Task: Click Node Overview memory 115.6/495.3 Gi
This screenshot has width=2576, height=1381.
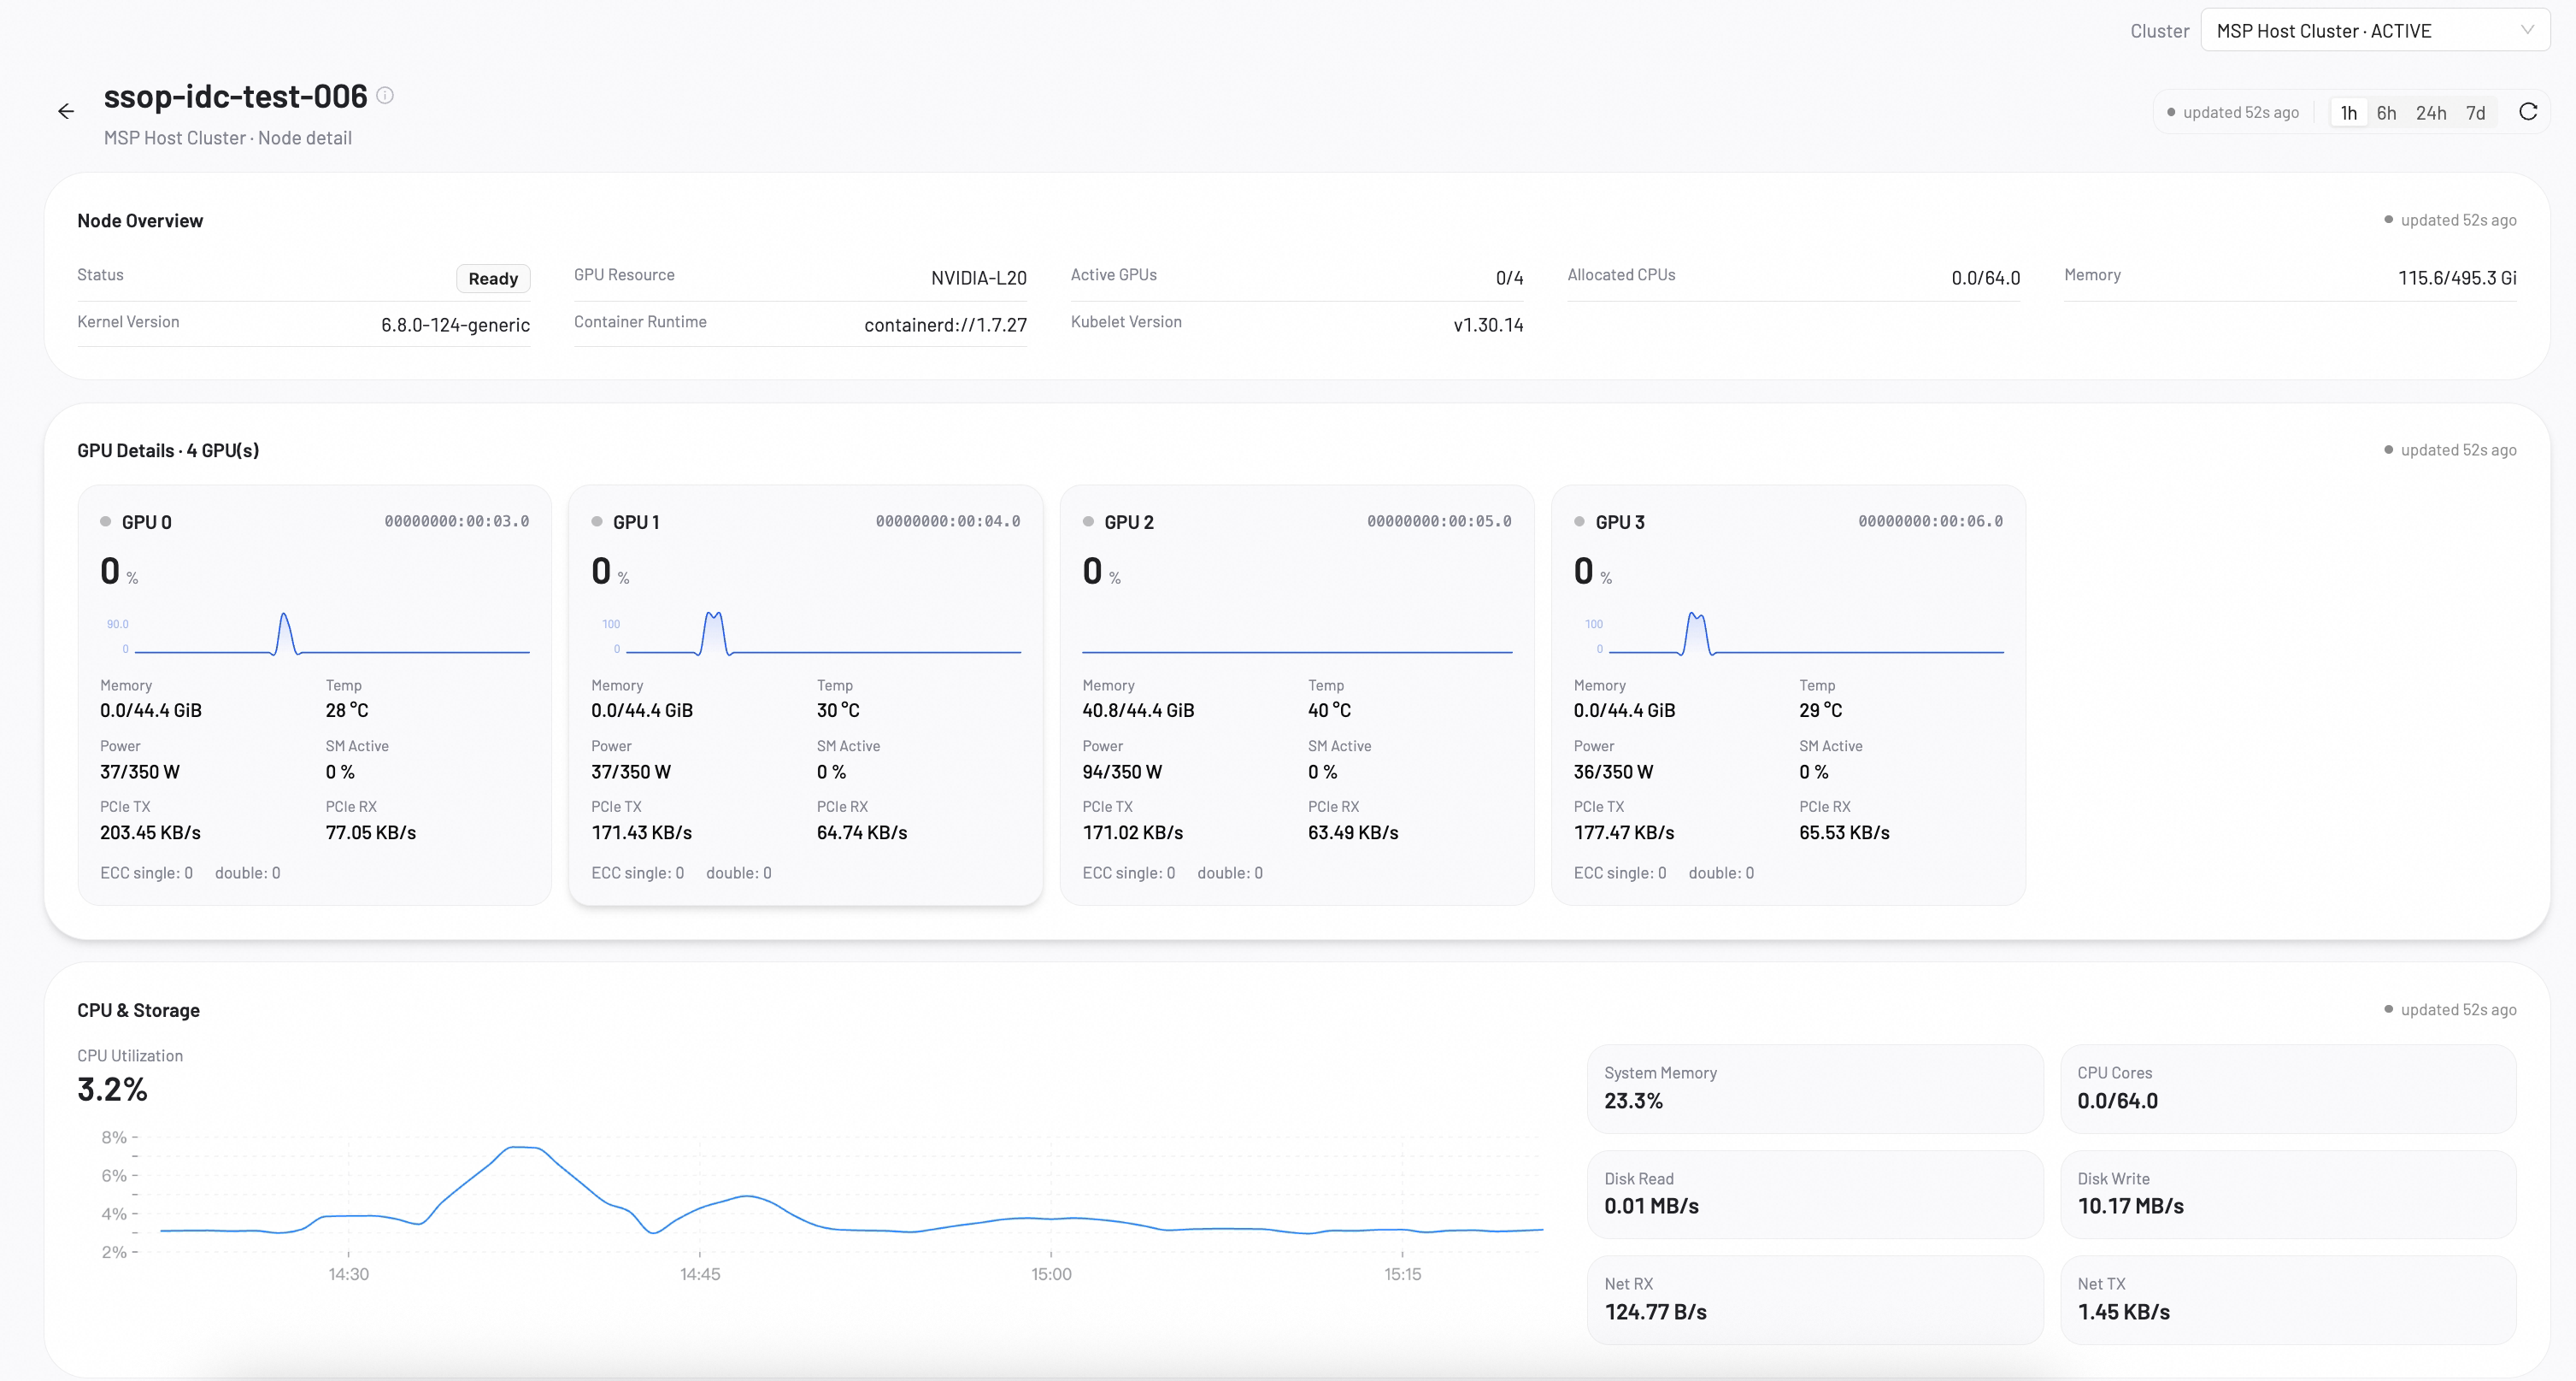Action: point(2457,278)
